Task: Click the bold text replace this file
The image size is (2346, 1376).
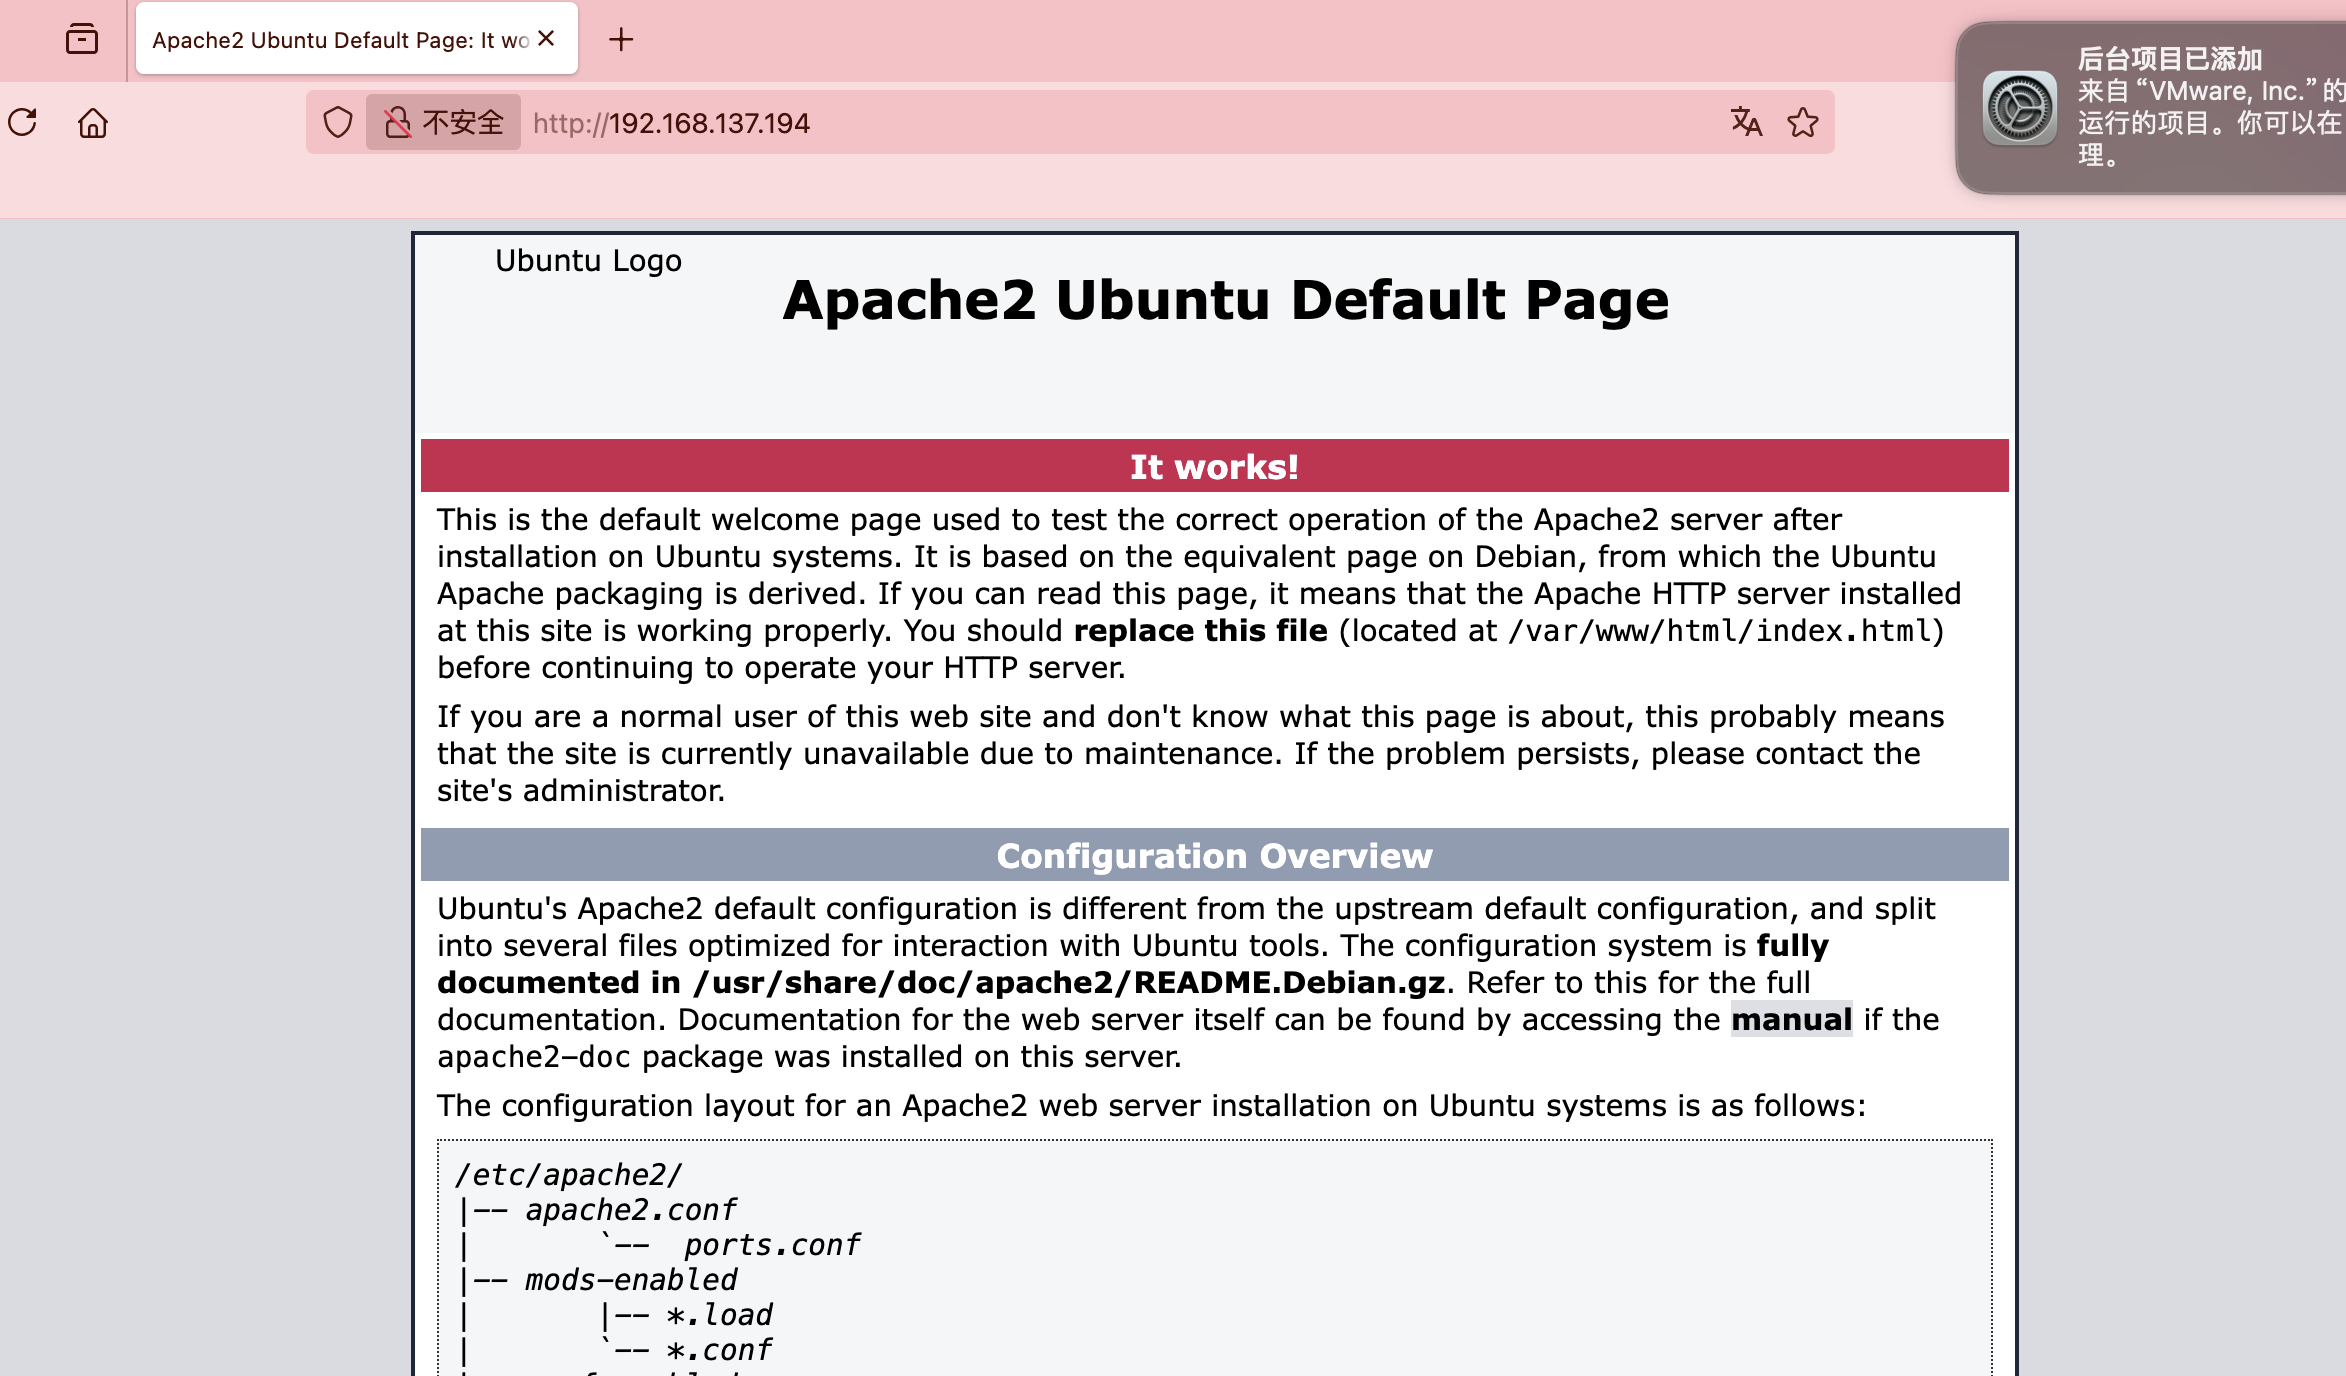Action: 1200,631
